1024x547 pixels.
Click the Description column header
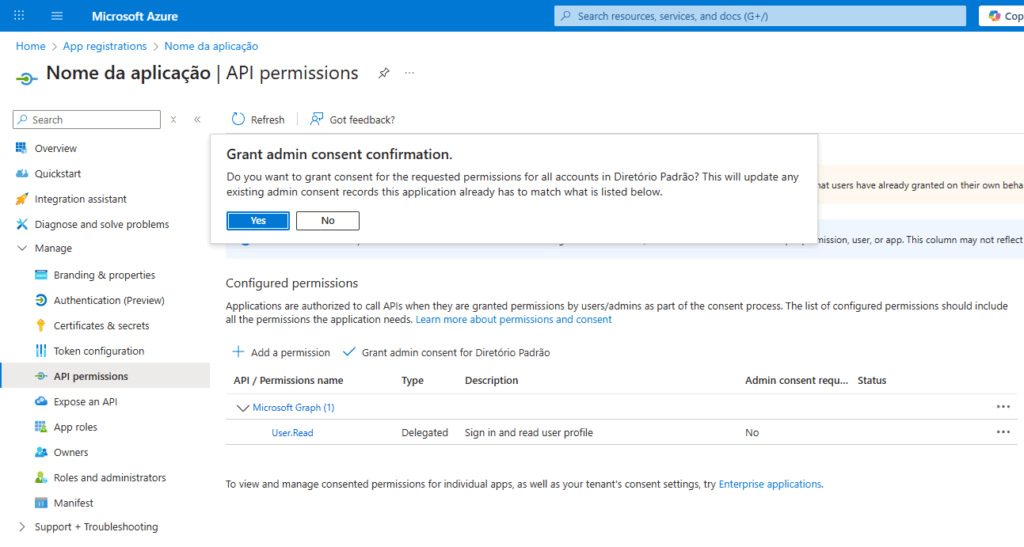(491, 381)
